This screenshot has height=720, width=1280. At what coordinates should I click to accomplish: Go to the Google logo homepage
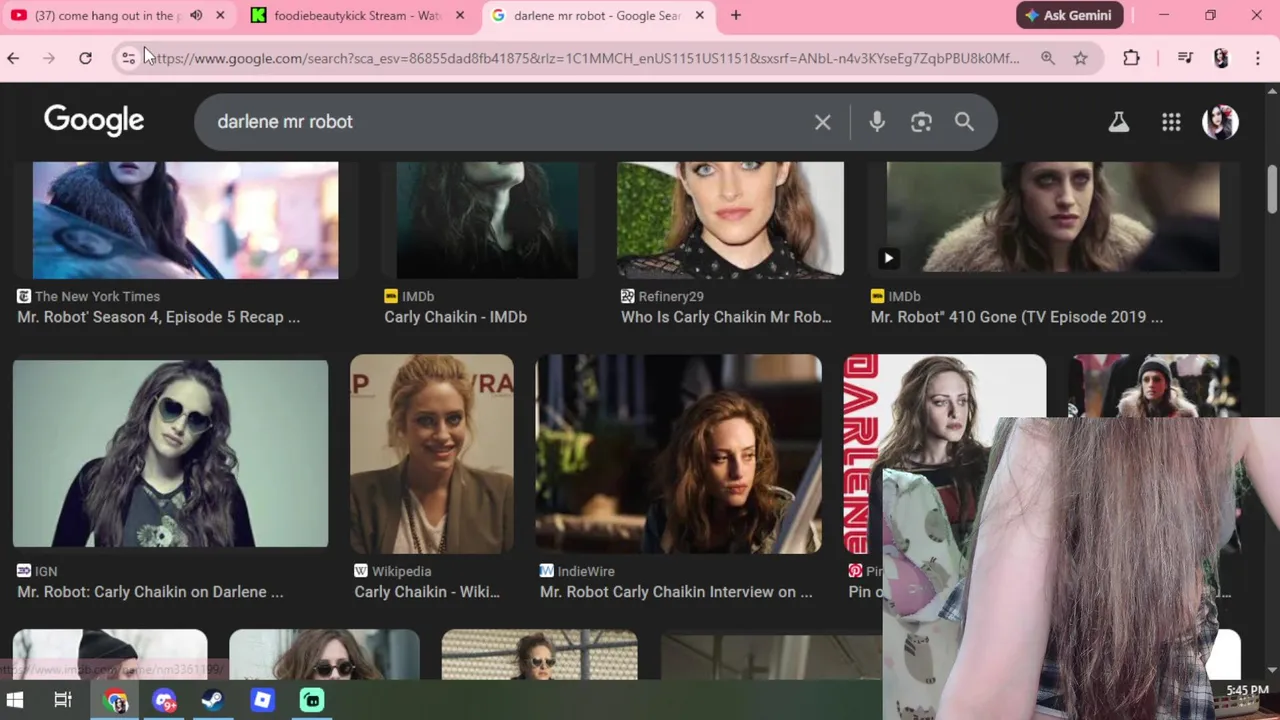(x=94, y=121)
